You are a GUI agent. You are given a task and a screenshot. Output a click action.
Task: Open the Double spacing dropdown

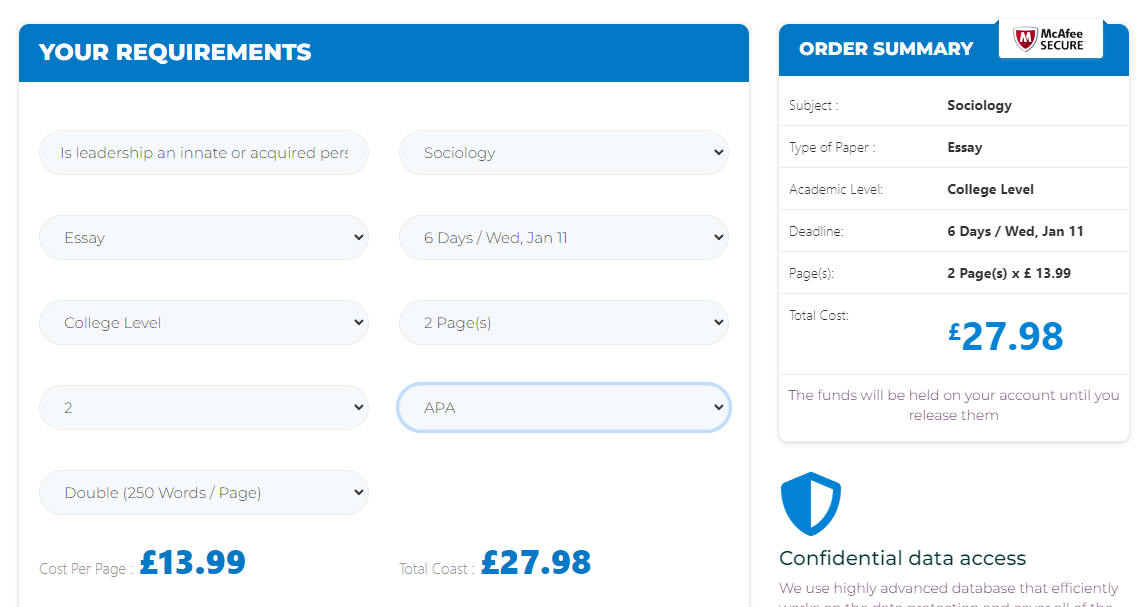pyautogui.click(x=204, y=492)
